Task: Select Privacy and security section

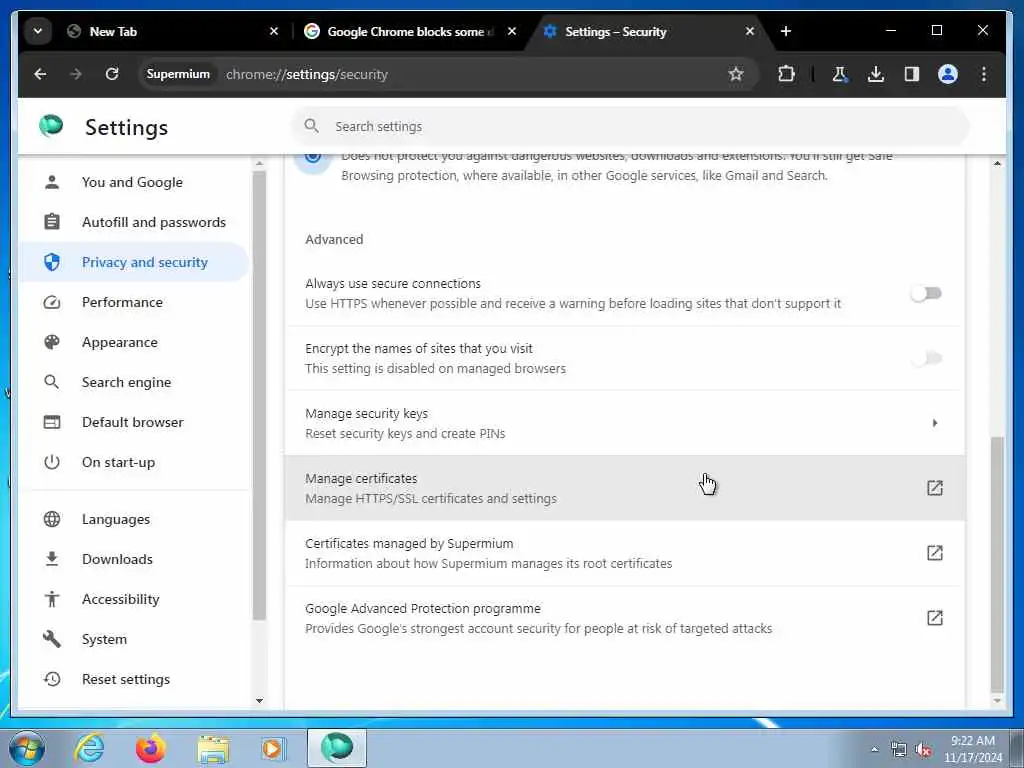Action: tap(133, 262)
